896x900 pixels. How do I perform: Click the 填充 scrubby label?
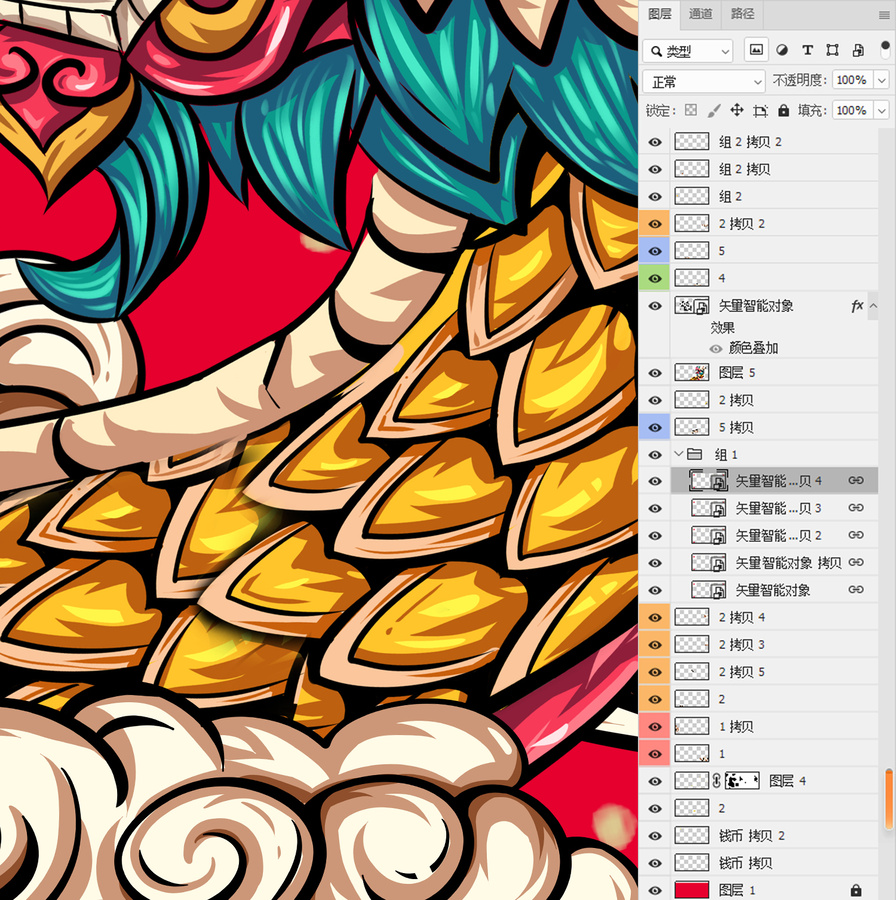[812, 110]
